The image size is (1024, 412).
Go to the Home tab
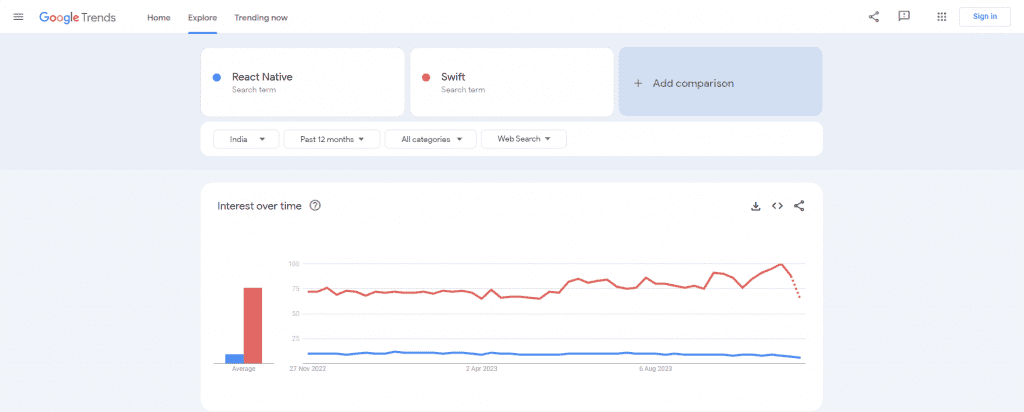coord(159,18)
